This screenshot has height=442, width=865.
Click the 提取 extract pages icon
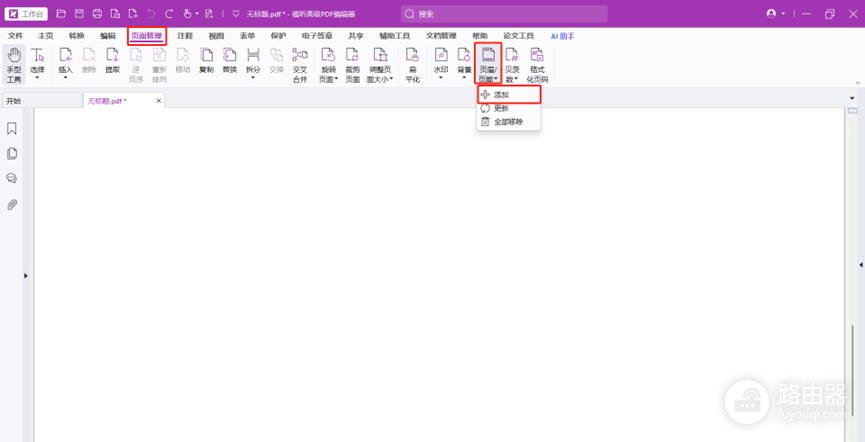(x=113, y=55)
